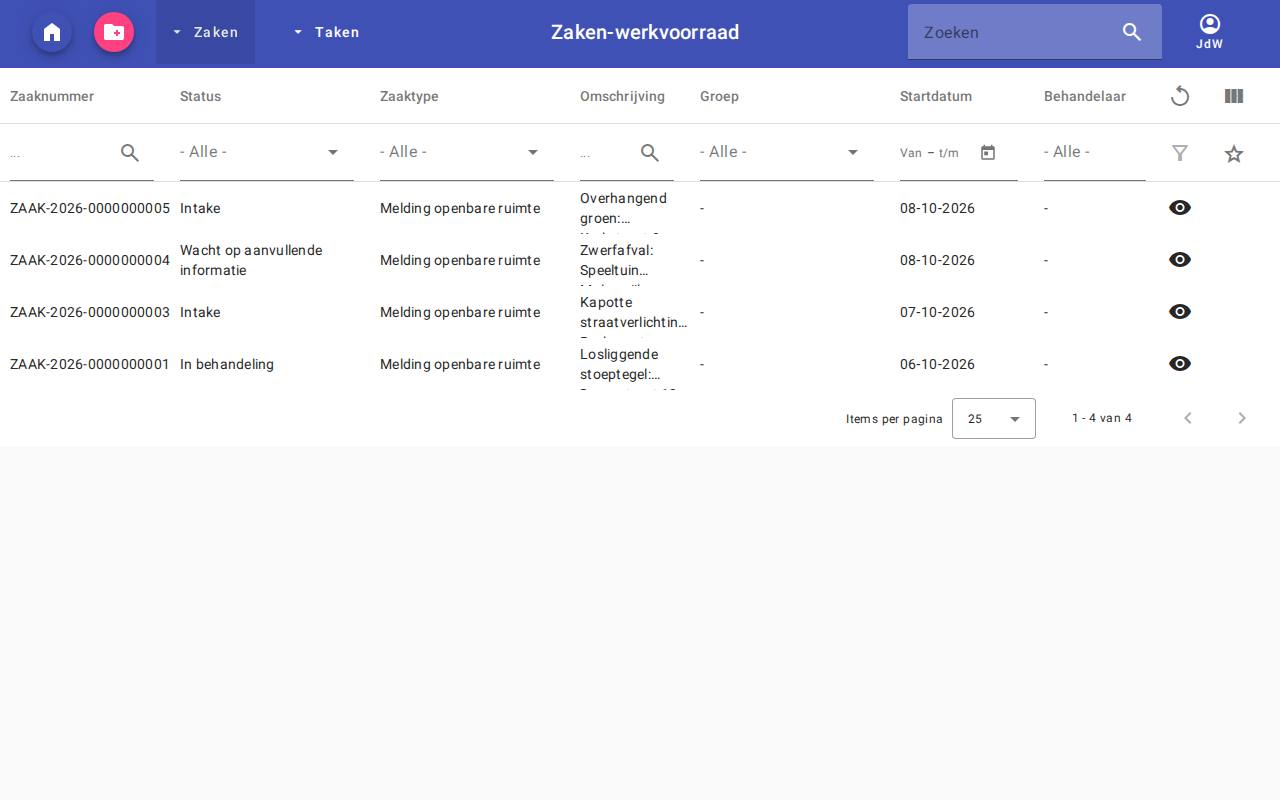
Task: Open the Items per pagina 25 dropdown
Action: click(x=994, y=419)
